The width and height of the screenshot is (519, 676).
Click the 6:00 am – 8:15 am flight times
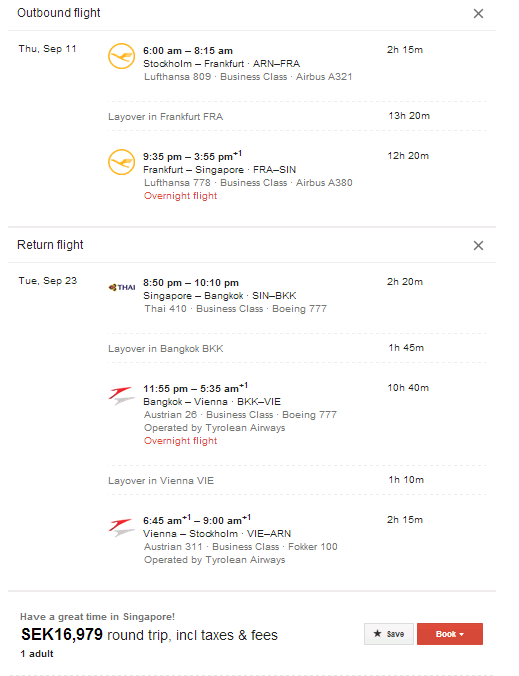[188, 51]
